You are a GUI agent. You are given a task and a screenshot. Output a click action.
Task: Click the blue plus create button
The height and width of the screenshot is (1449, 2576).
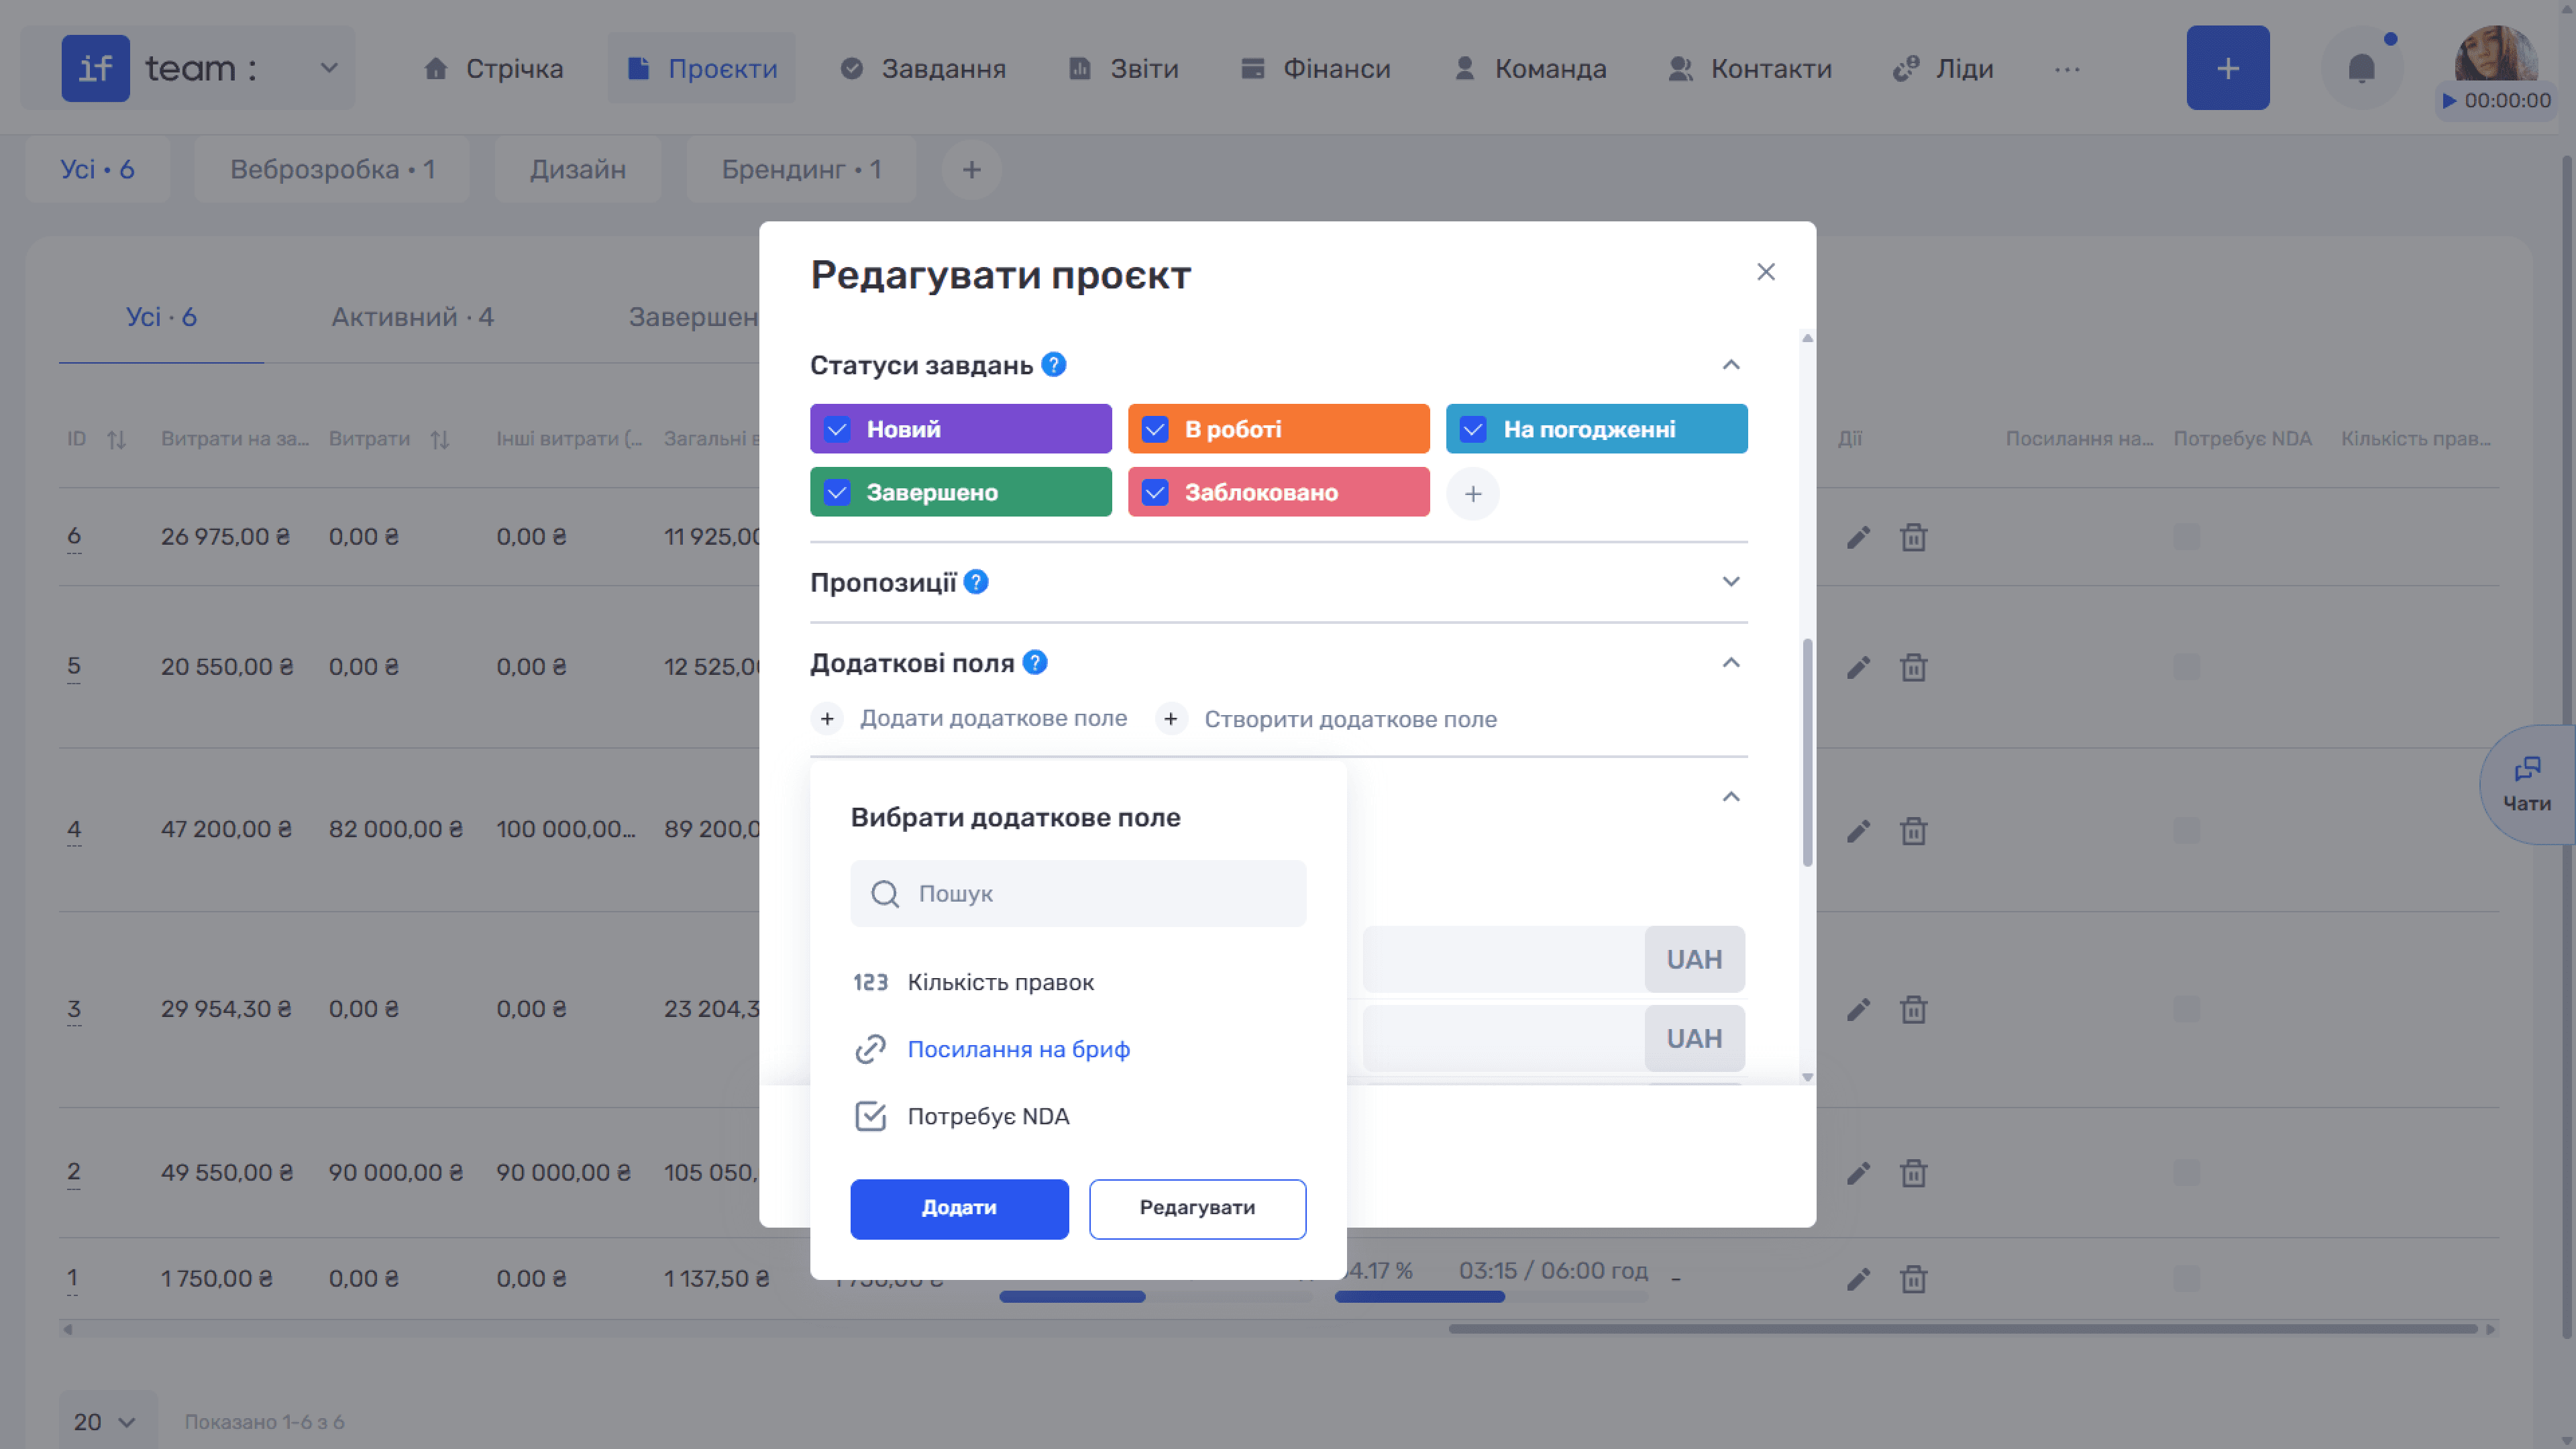coord(2228,68)
